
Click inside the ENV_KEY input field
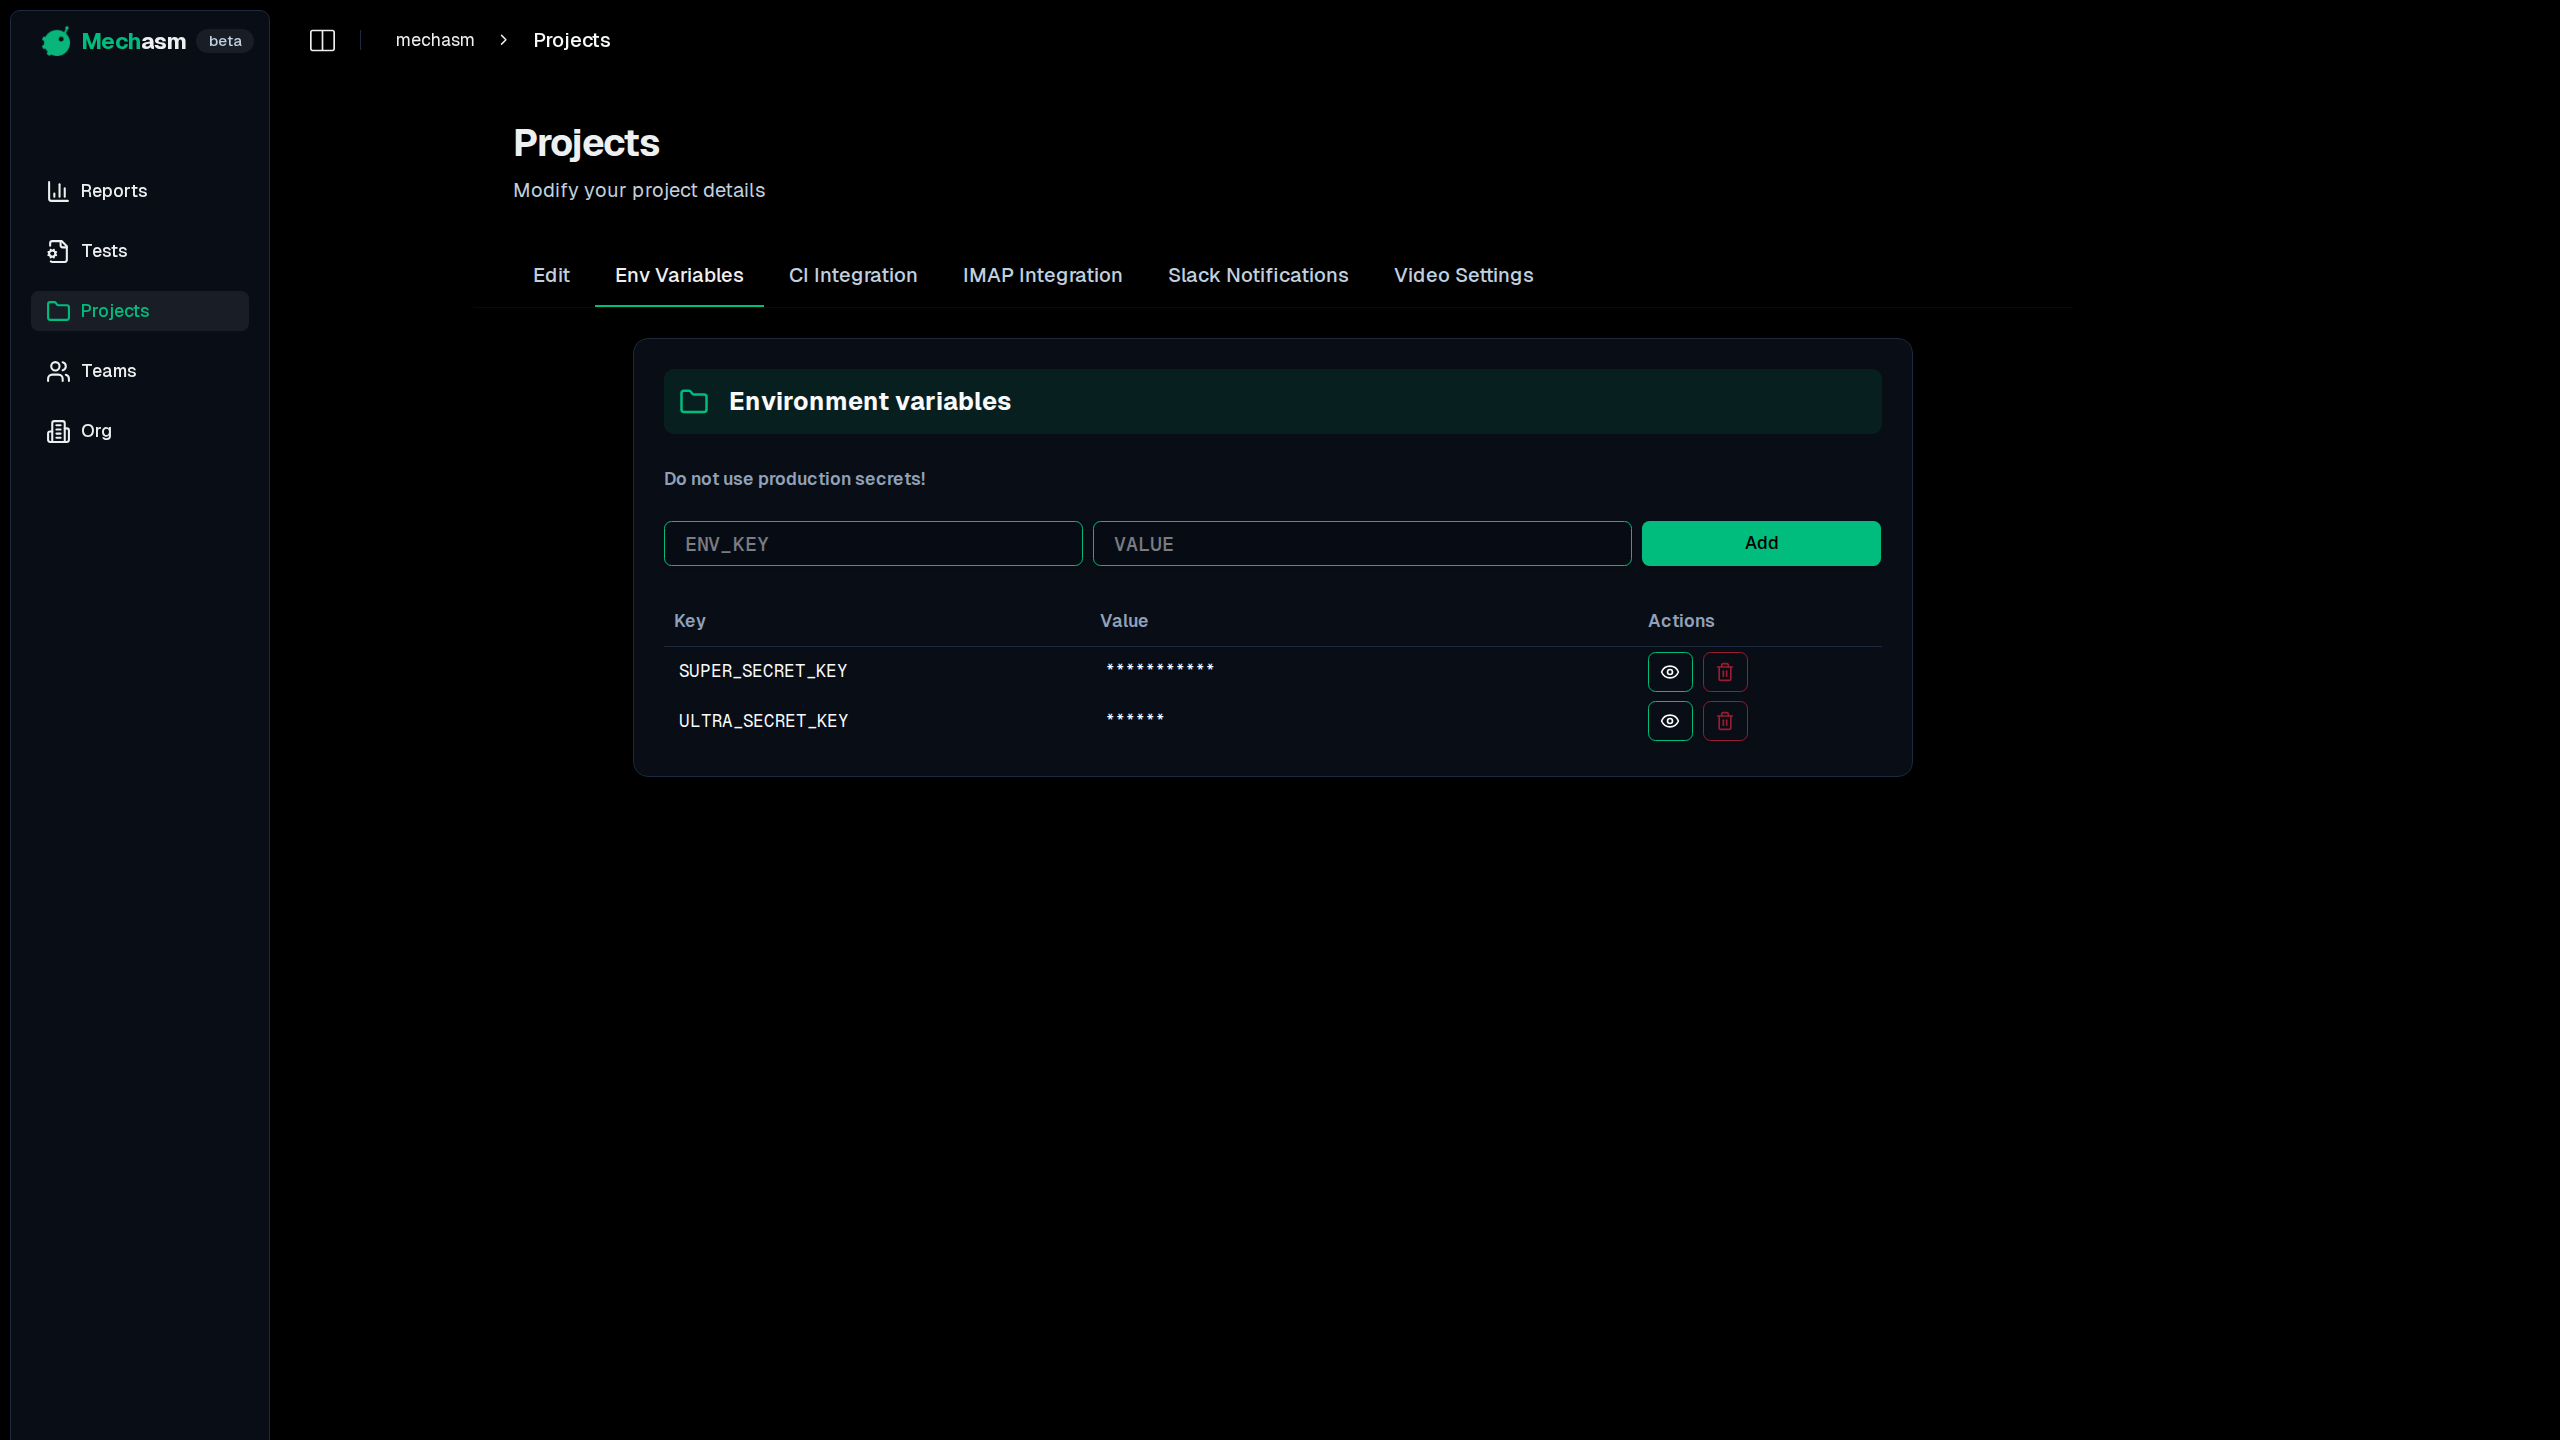point(872,543)
